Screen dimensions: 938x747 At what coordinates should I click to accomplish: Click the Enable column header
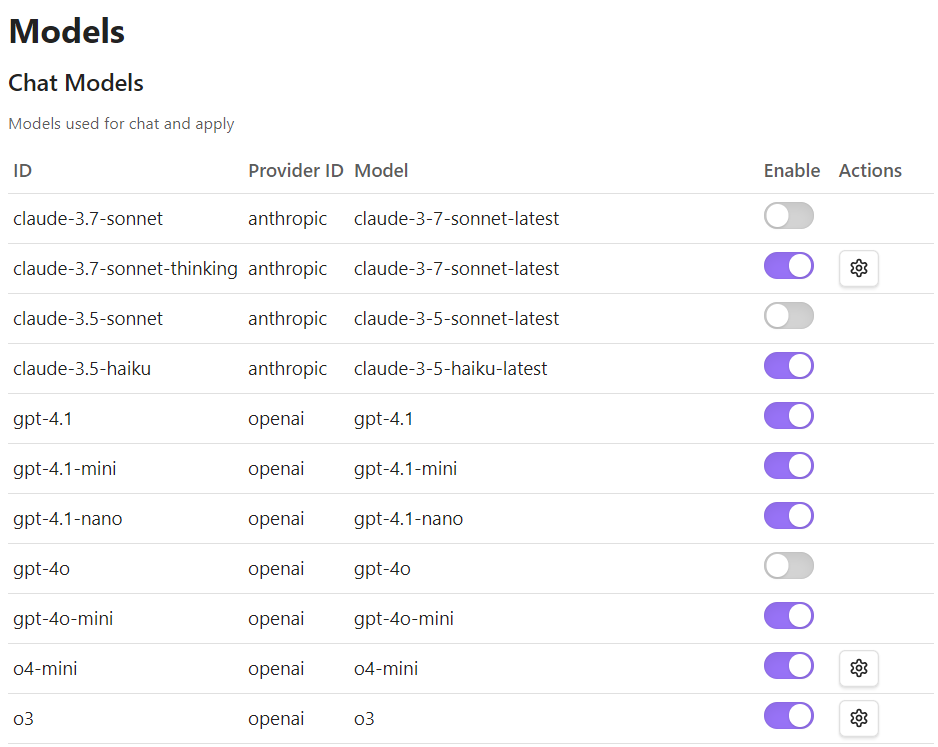[791, 170]
